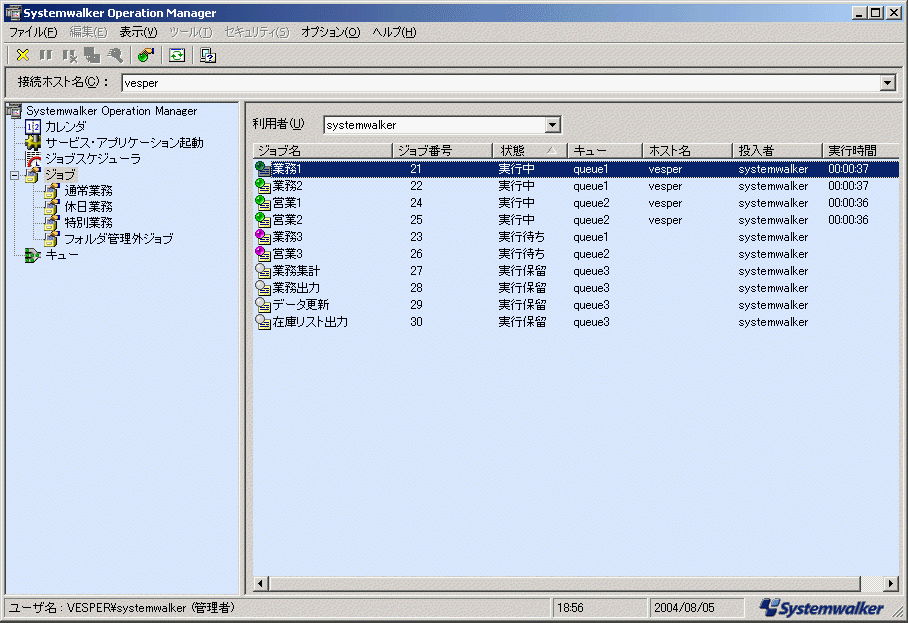Open the オプション(O) menu
908x623 pixels.
pos(331,32)
